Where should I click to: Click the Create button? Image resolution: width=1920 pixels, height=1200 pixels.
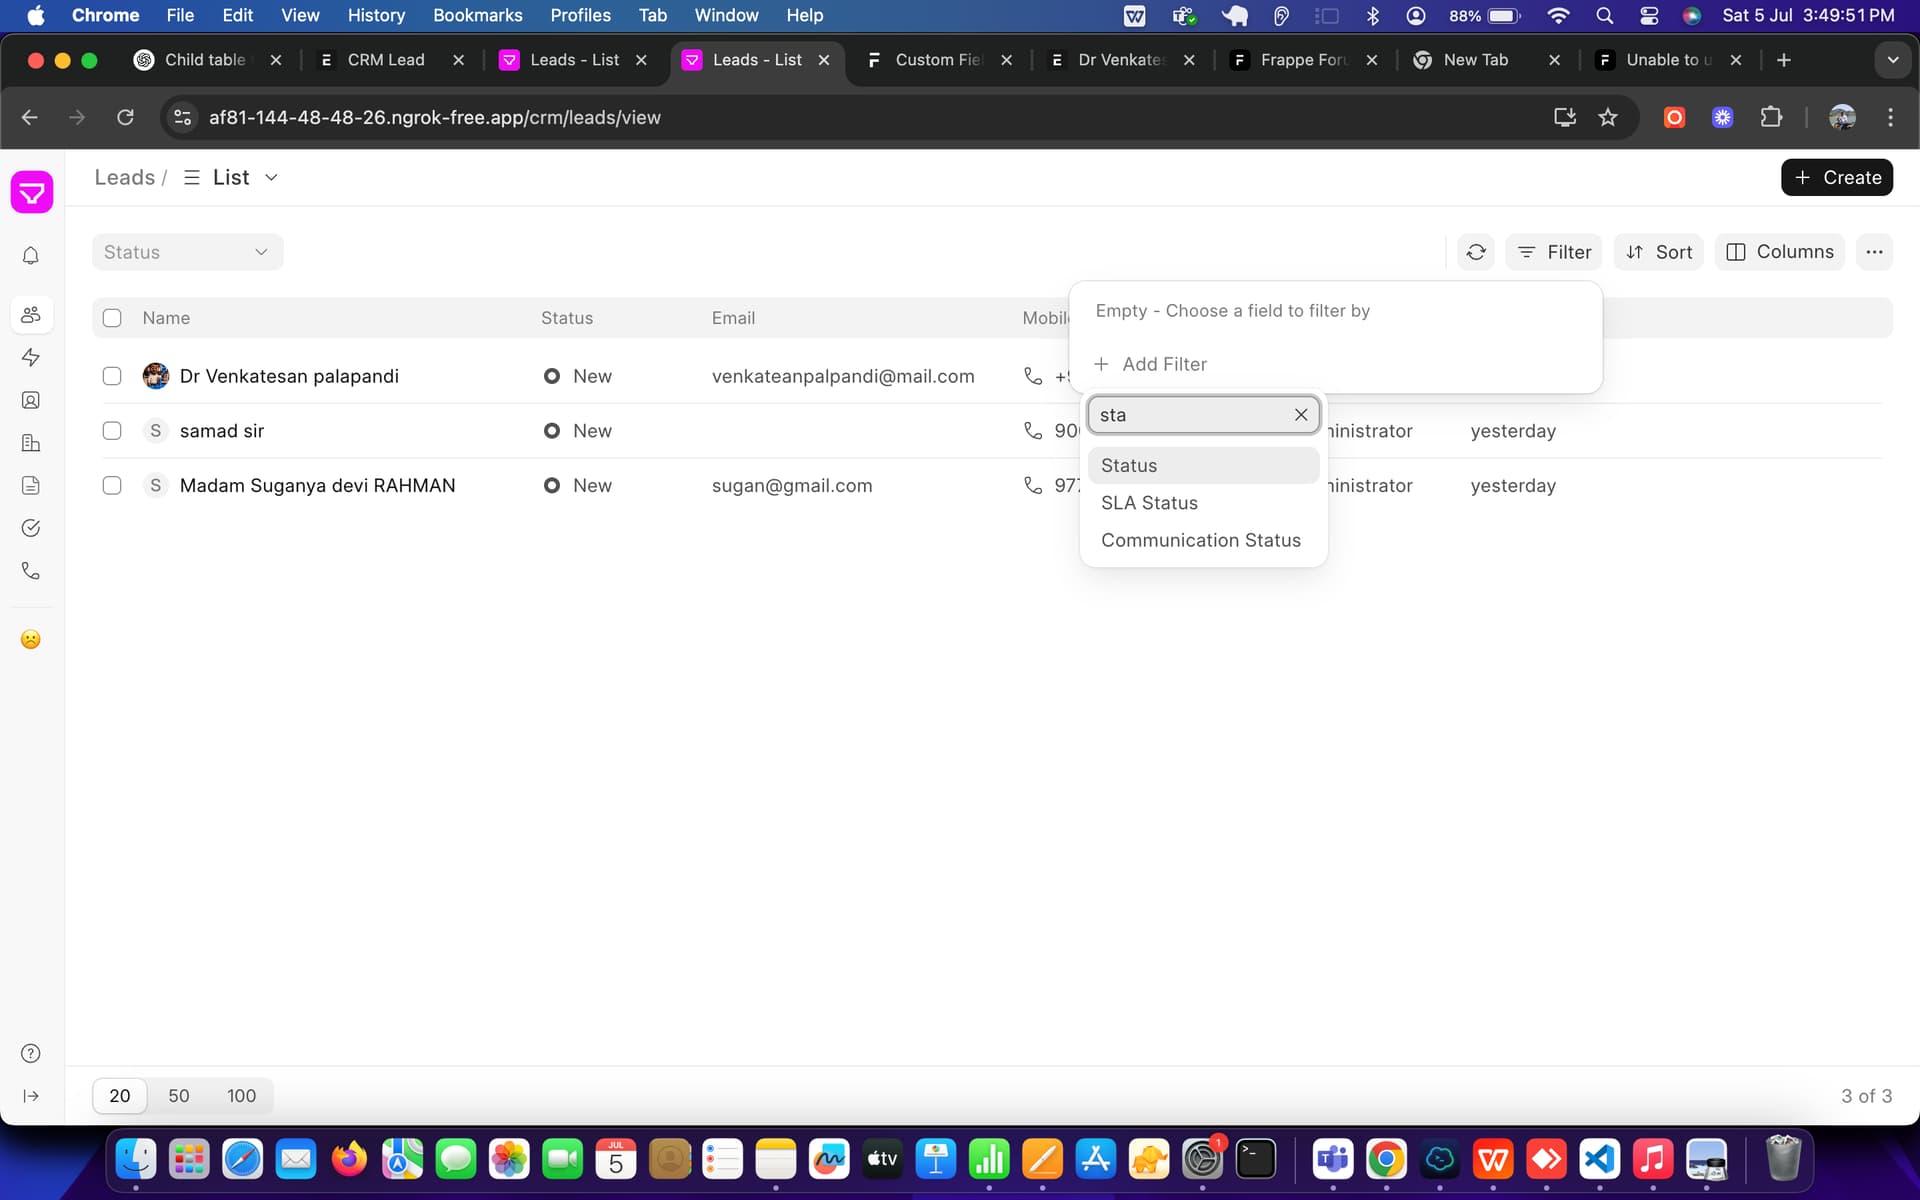coord(1837,177)
